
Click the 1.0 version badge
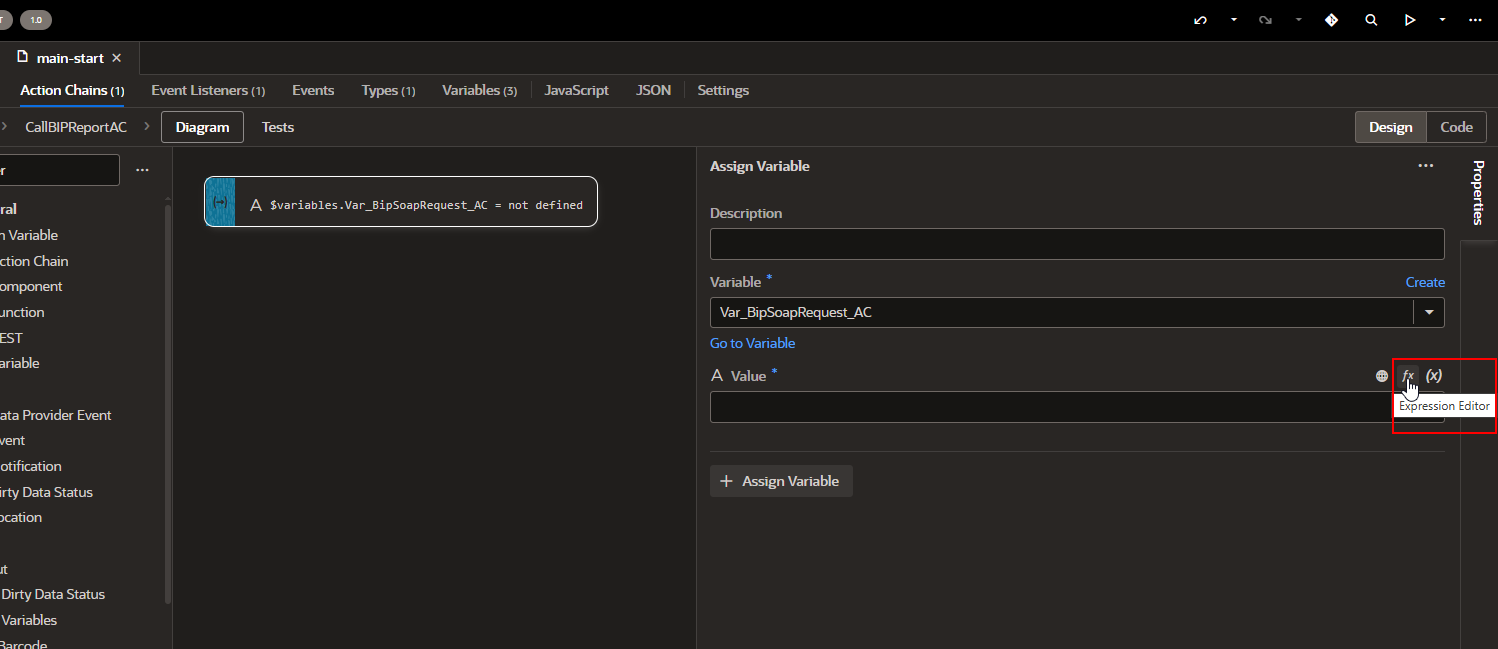[36, 20]
